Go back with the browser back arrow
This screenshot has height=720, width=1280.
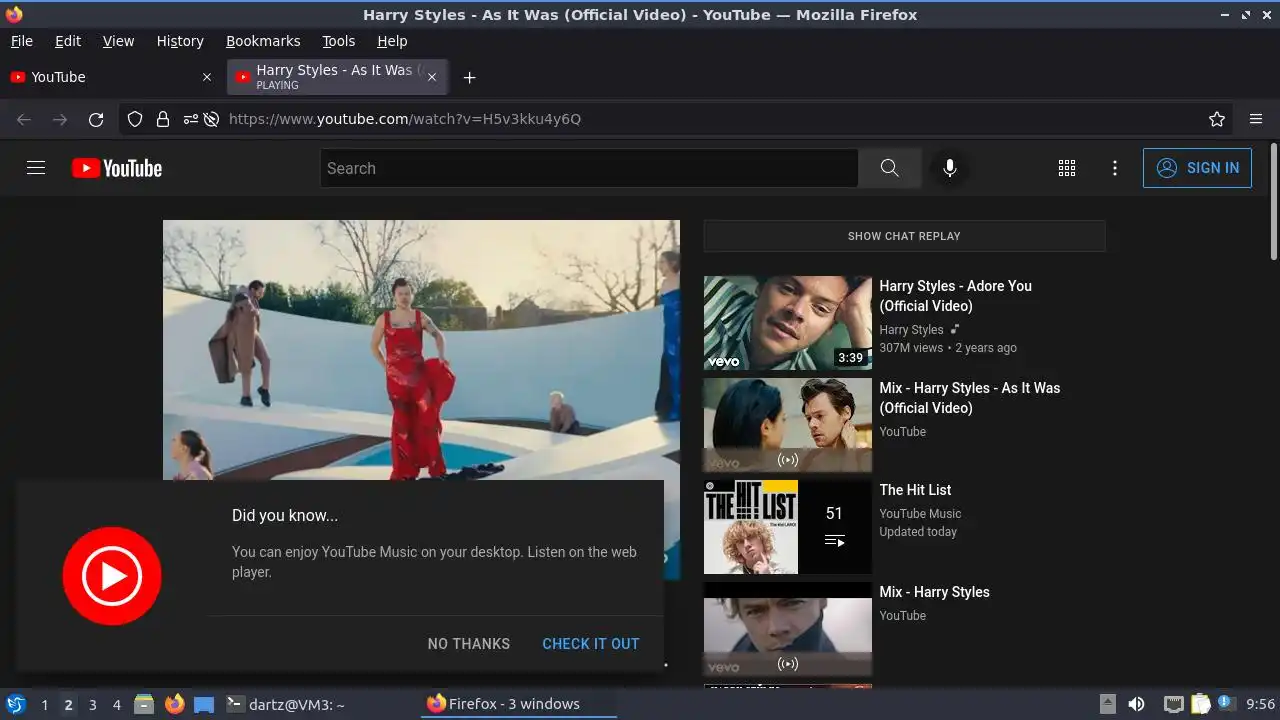pos(24,119)
